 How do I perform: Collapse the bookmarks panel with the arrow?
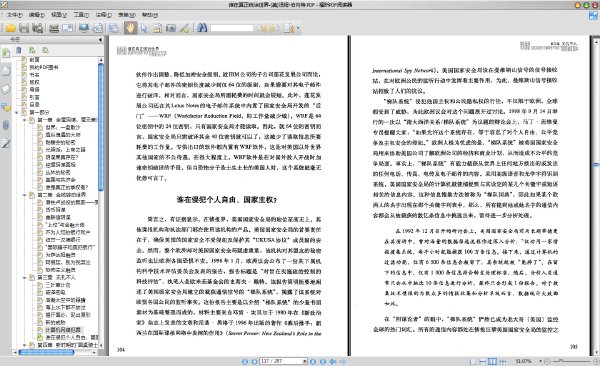100,39
